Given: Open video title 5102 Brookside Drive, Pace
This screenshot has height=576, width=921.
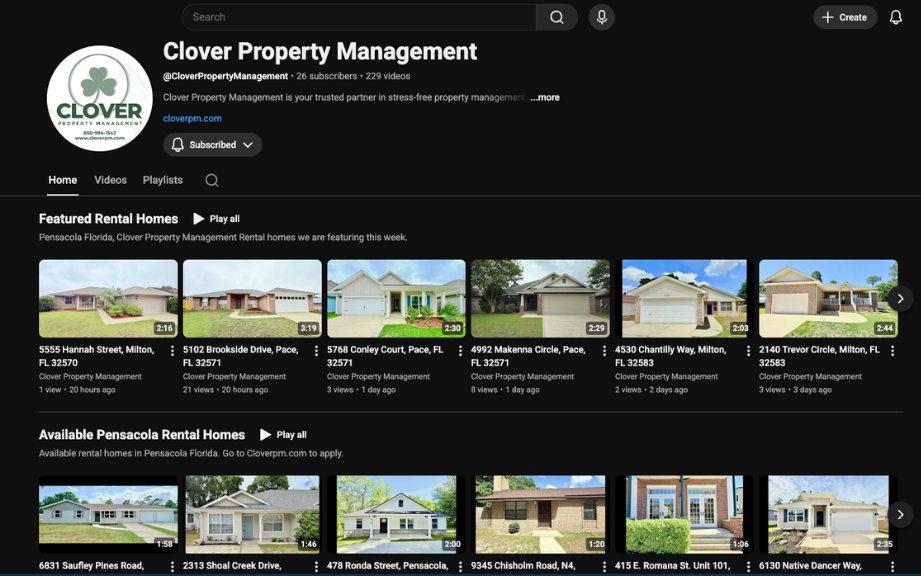Looking at the screenshot, I should point(241,356).
